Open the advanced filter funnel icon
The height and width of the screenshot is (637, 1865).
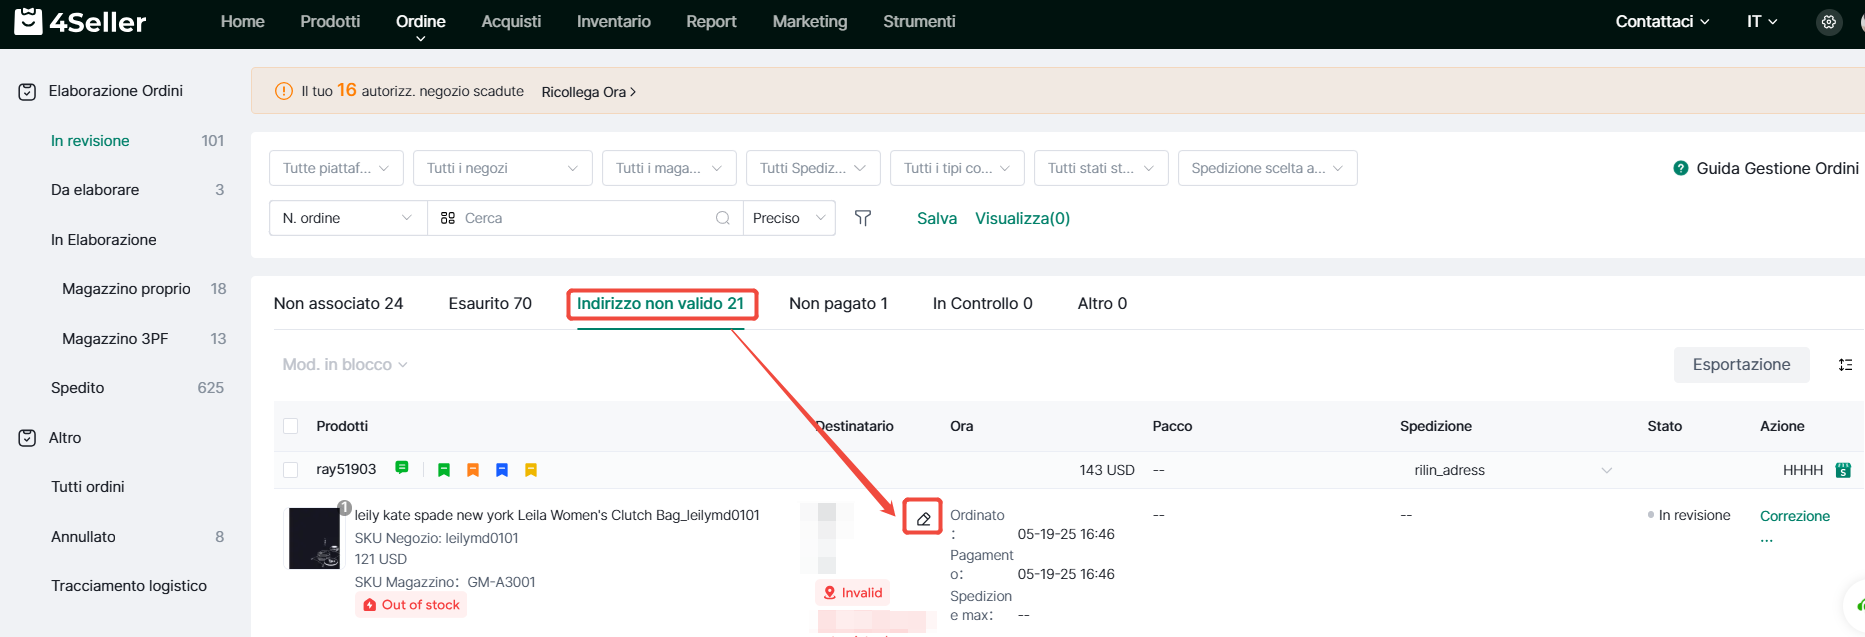click(x=863, y=218)
